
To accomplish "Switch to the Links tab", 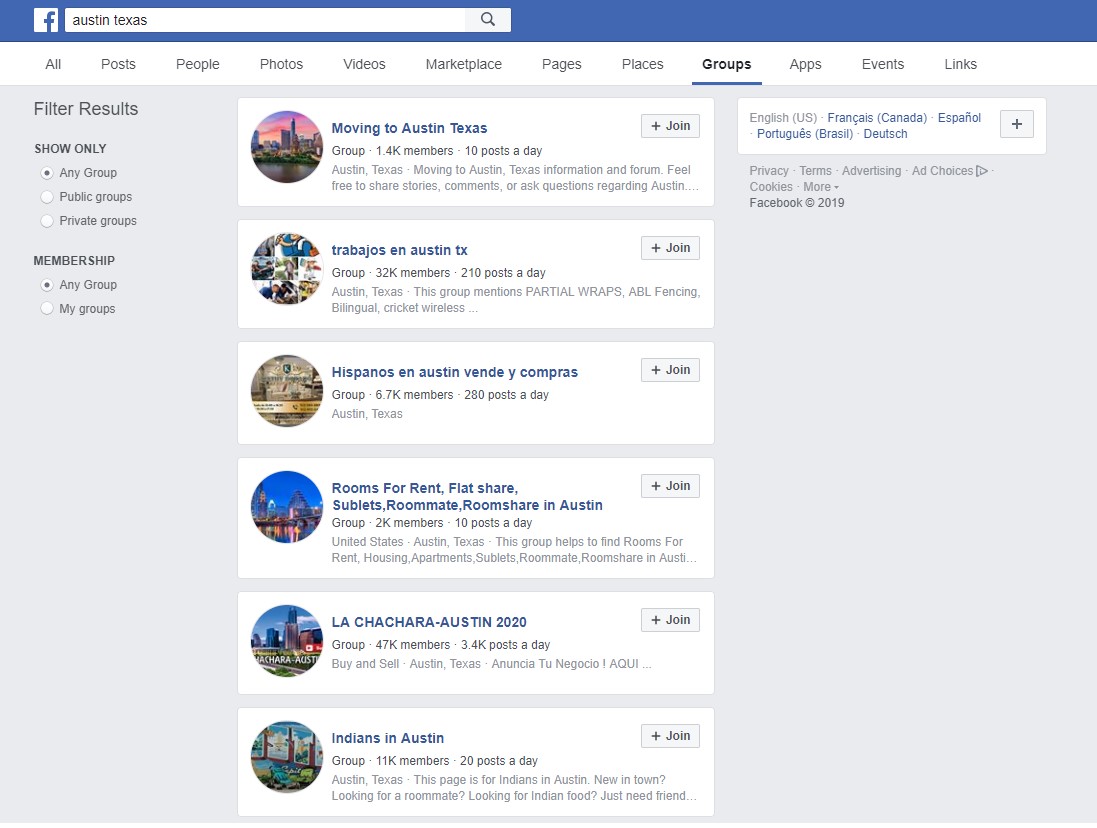I will click(x=961, y=64).
